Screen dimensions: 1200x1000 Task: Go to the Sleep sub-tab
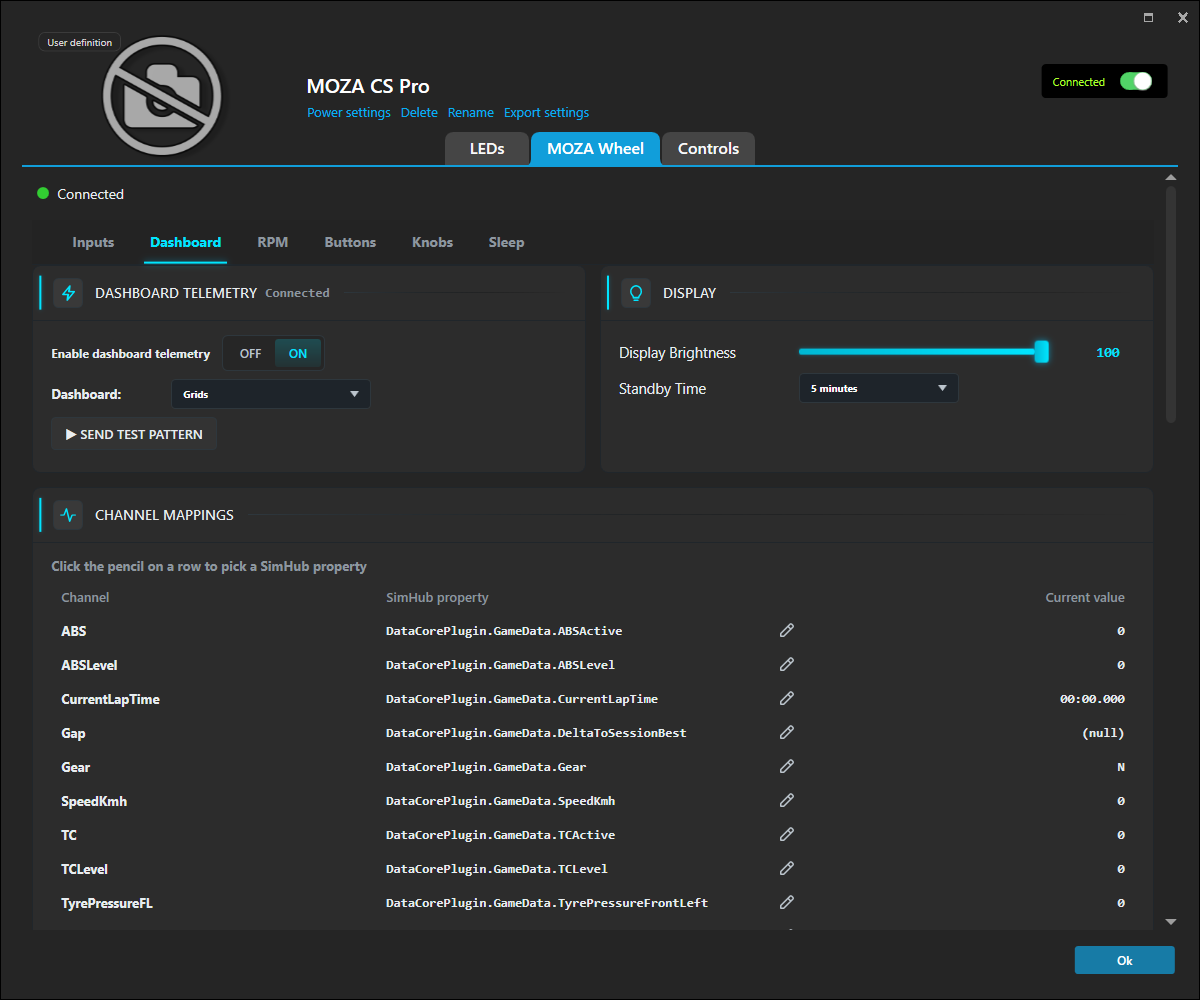point(506,242)
